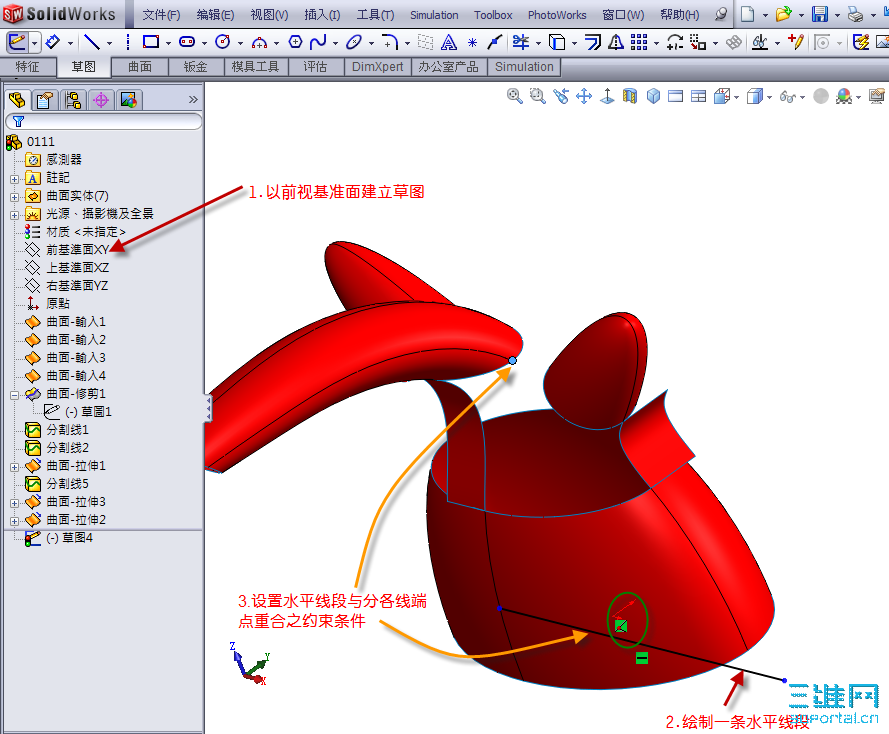Click the Save file icon

[819, 14]
